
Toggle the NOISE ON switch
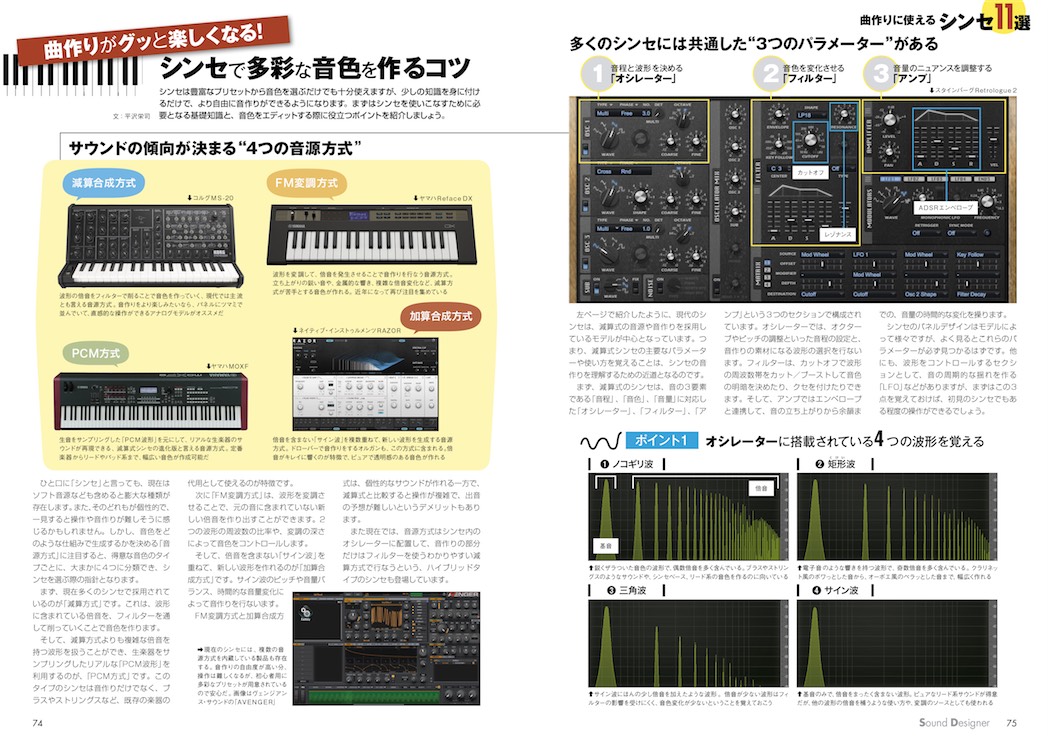pyautogui.click(x=662, y=286)
